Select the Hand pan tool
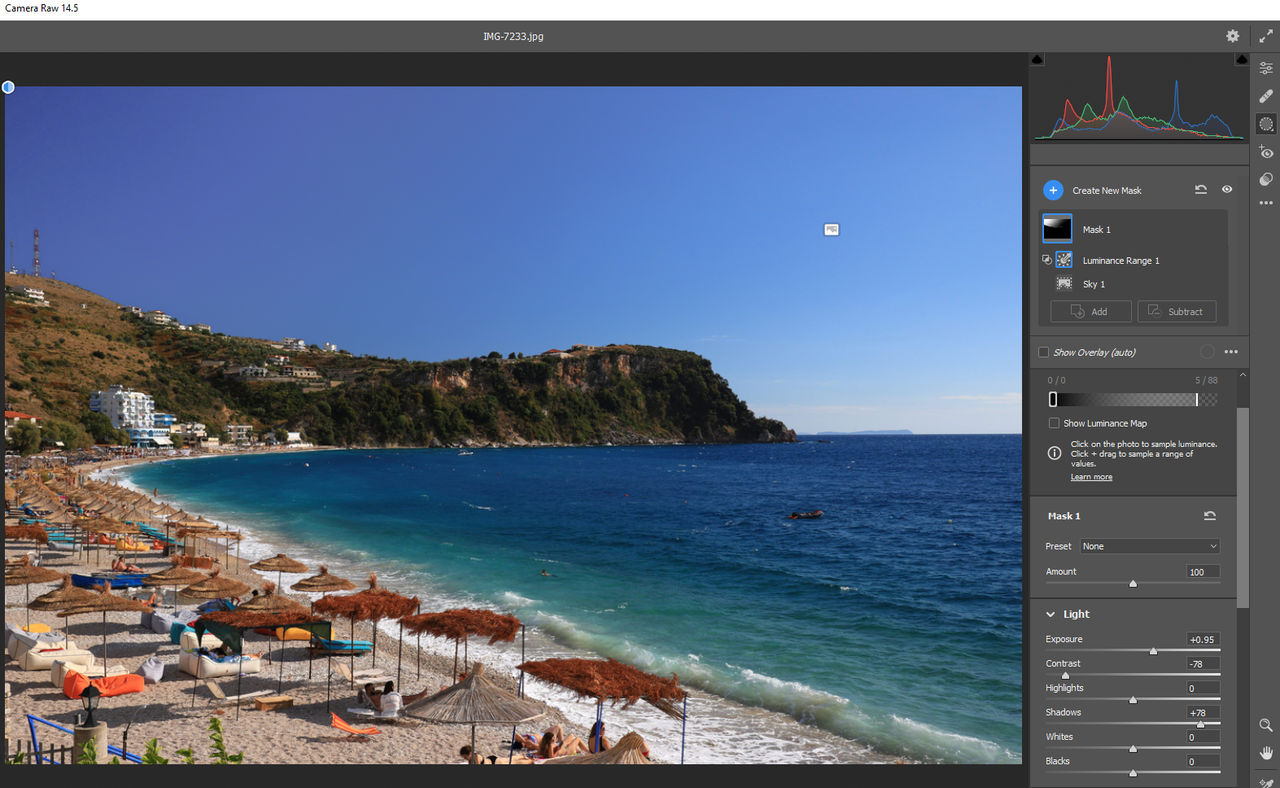Viewport: 1280px width, 788px height. tap(1266, 752)
